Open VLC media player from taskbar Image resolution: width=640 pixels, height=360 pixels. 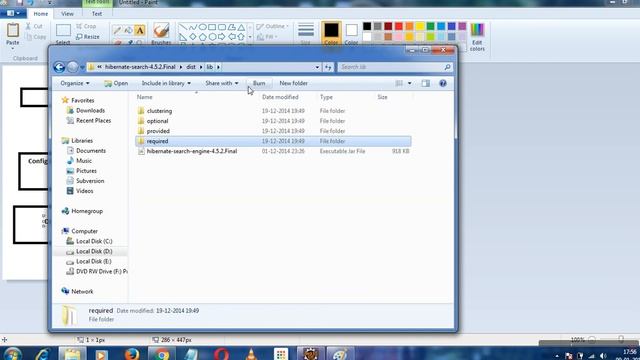251,353
